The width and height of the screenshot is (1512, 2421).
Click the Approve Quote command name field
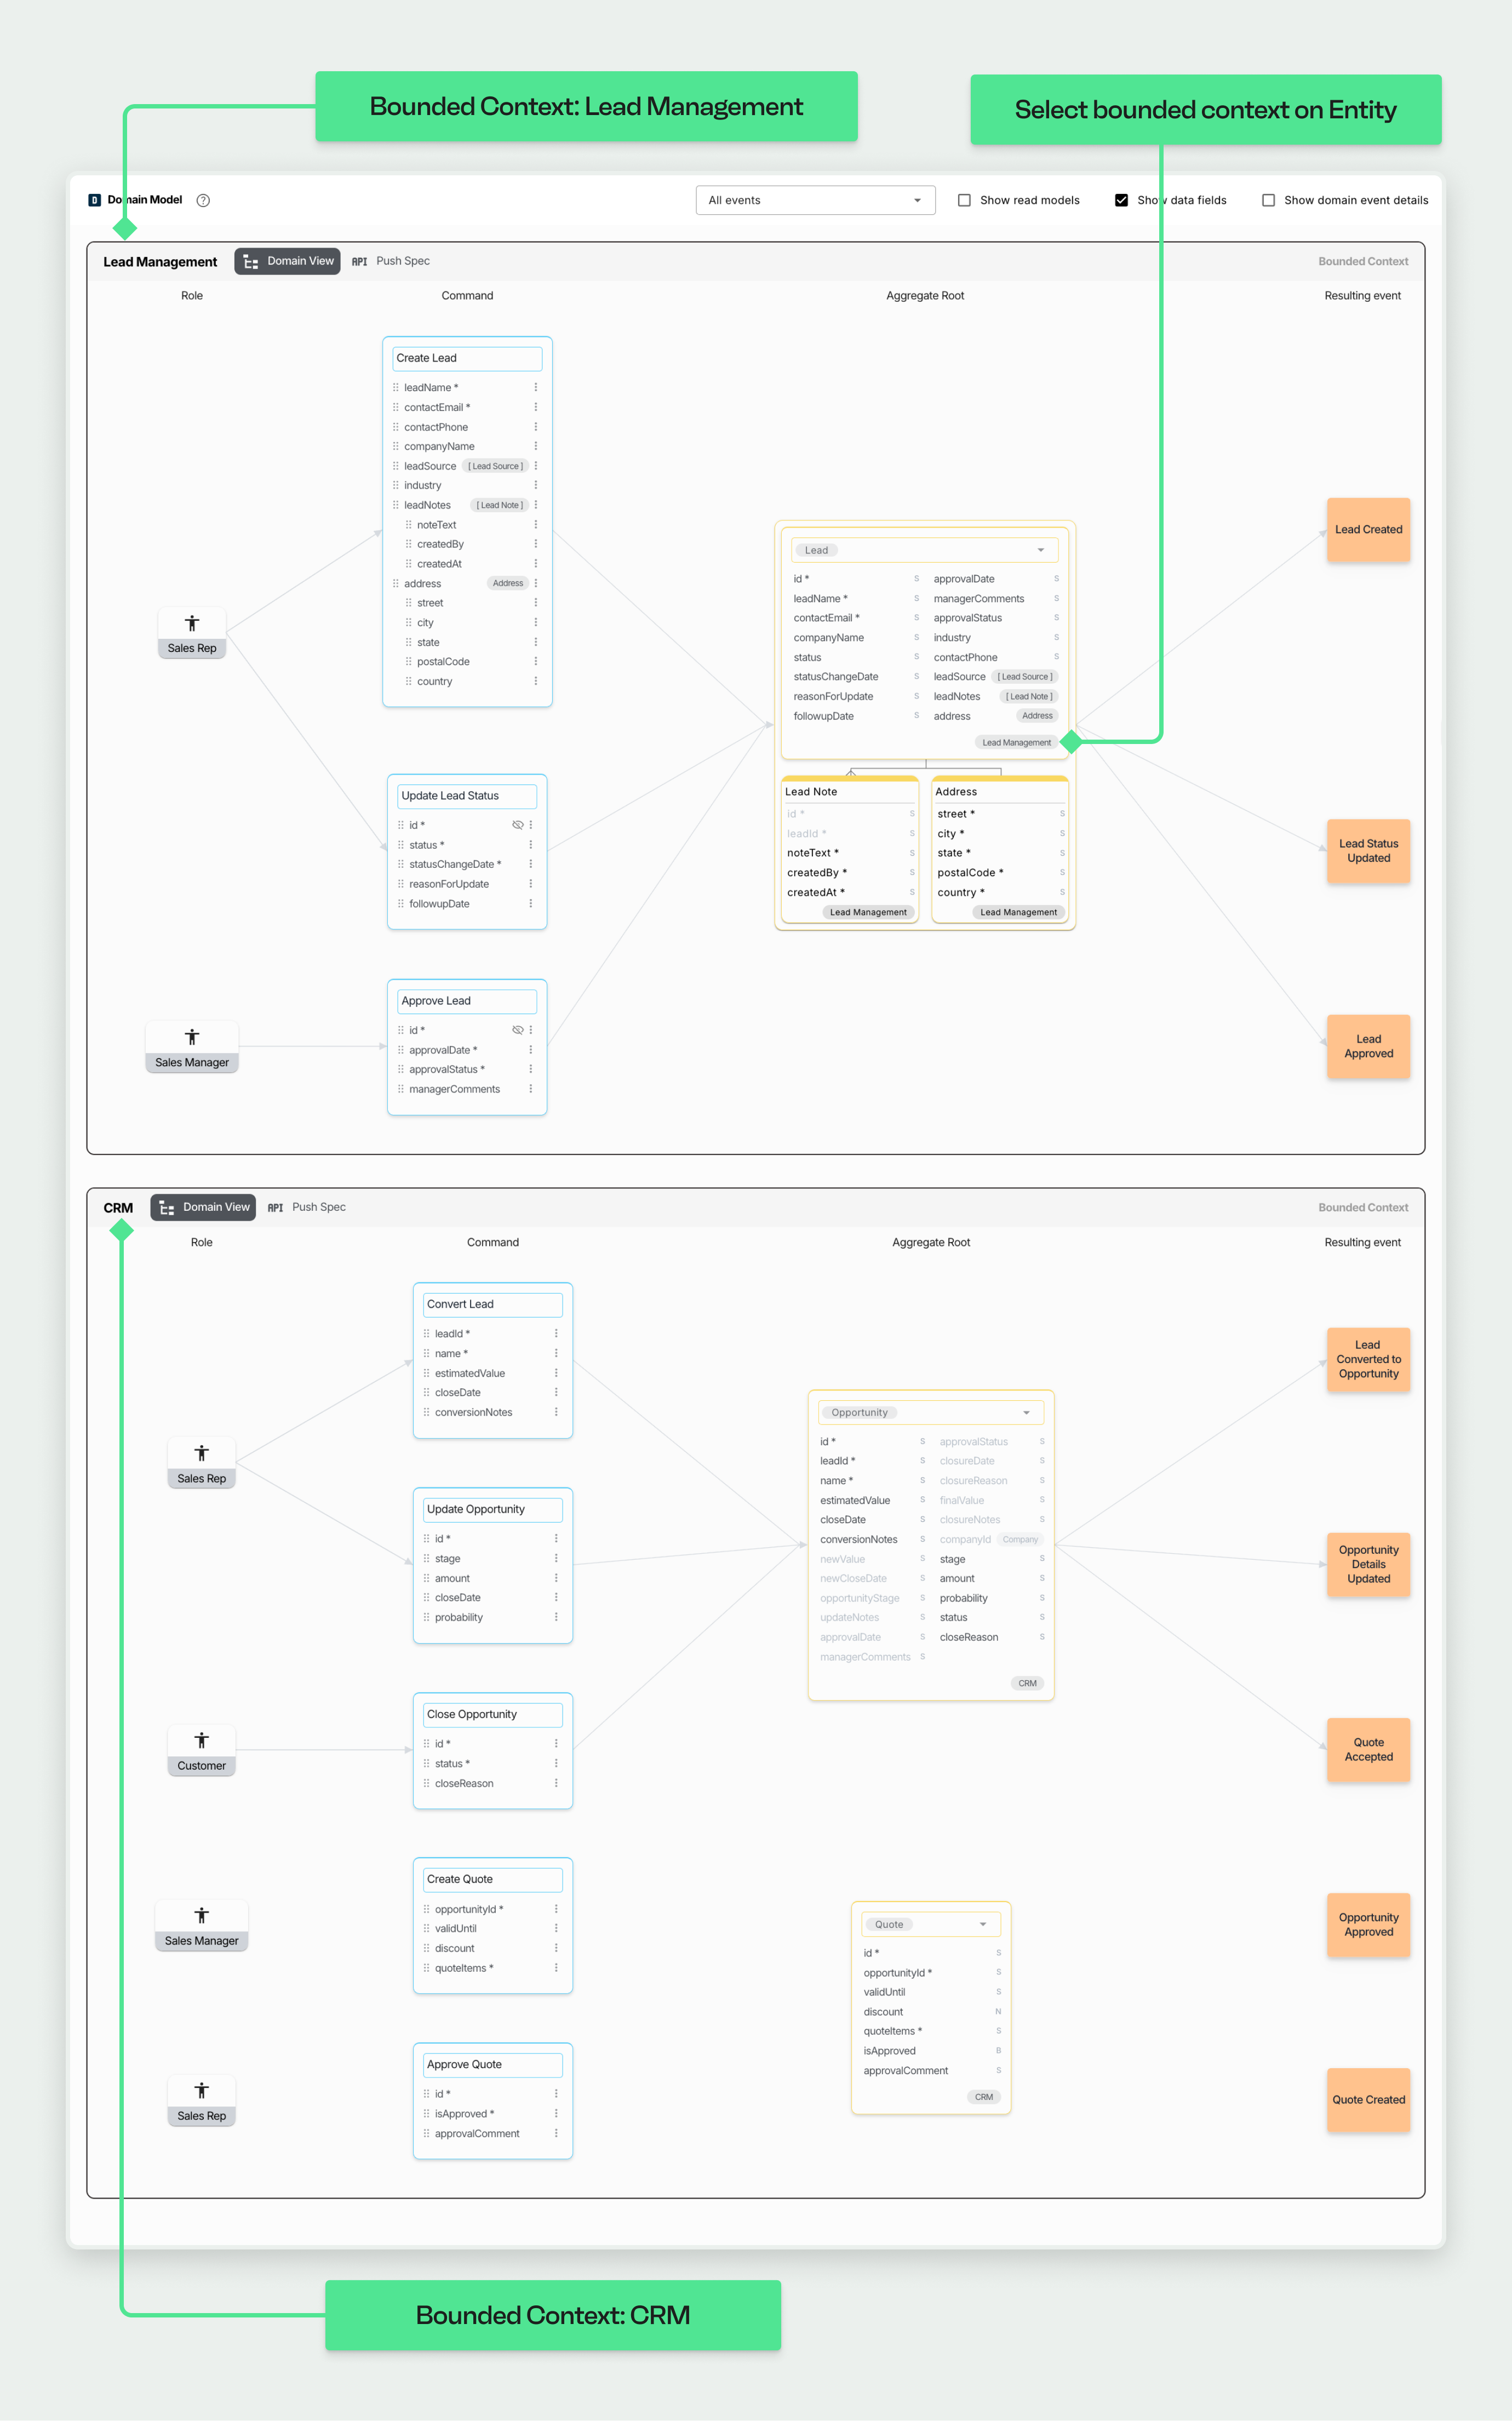point(493,2064)
